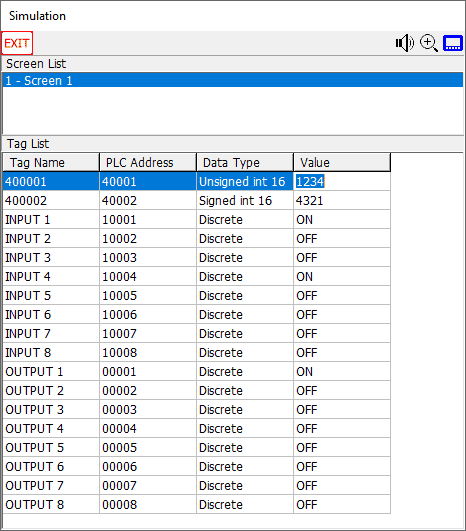Screen dimensions: 466x531
Task: Mute sound with the speaker icon
Action: pyautogui.click(x=404, y=43)
